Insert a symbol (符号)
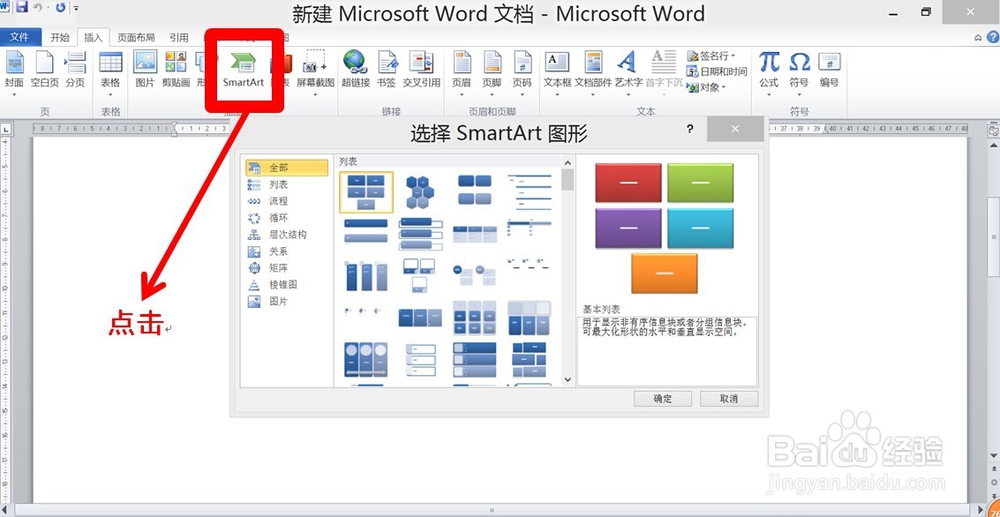 click(799, 72)
